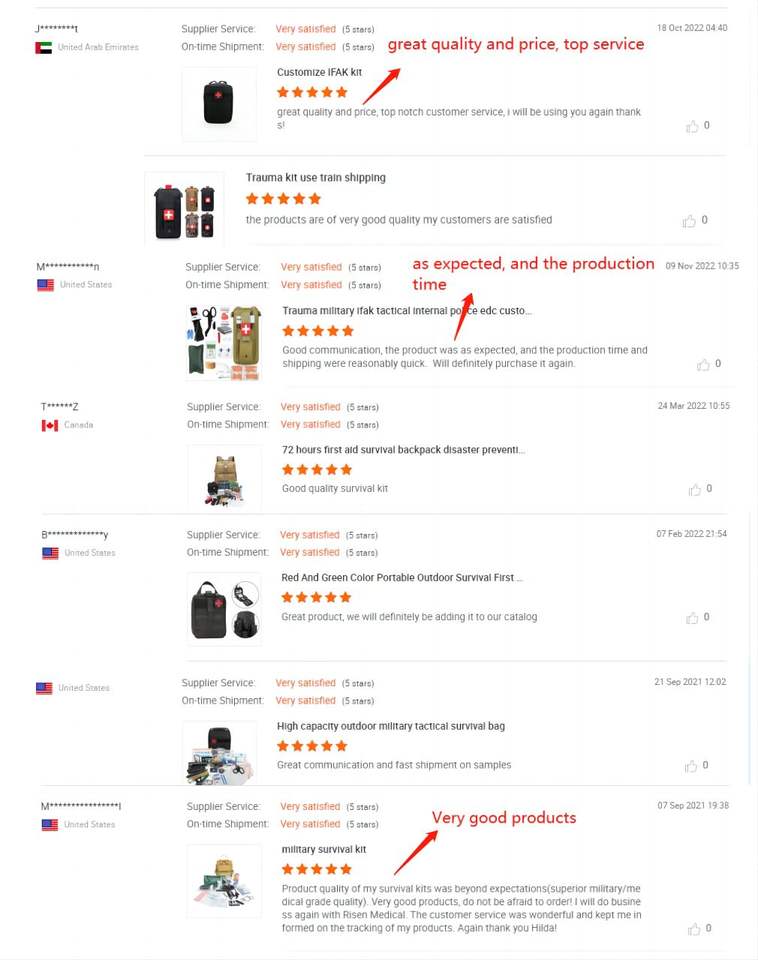The height and width of the screenshot is (960, 758).
Task: Like the Trauma military ifak tactical review
Action: tap(703, 365)
